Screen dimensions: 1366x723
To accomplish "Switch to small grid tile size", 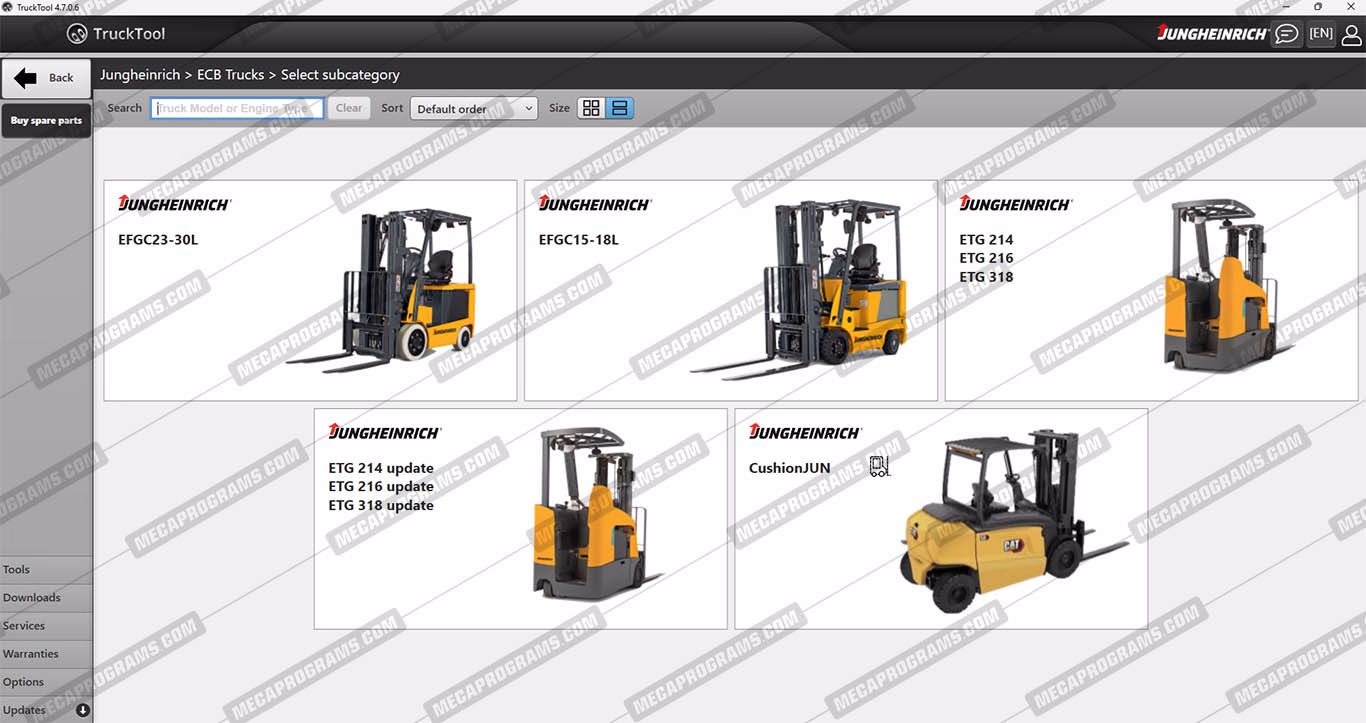I will (591, 108).
